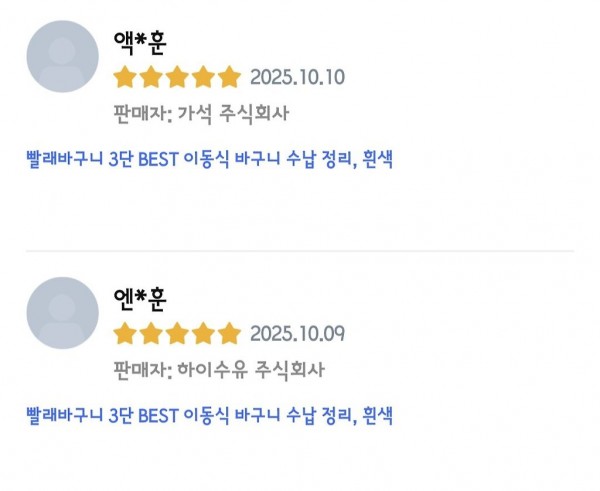Click the third star in 엔*훈's rating
Screen dimensions: 600x491
(x=177, y=333)
